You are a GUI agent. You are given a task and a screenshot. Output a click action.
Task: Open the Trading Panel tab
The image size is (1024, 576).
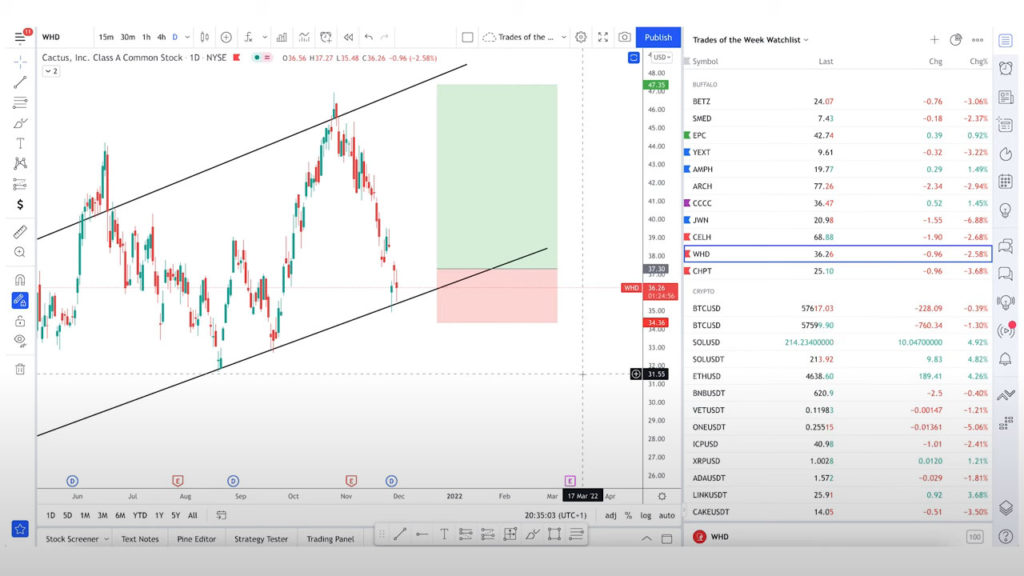[x=330, y=539]
